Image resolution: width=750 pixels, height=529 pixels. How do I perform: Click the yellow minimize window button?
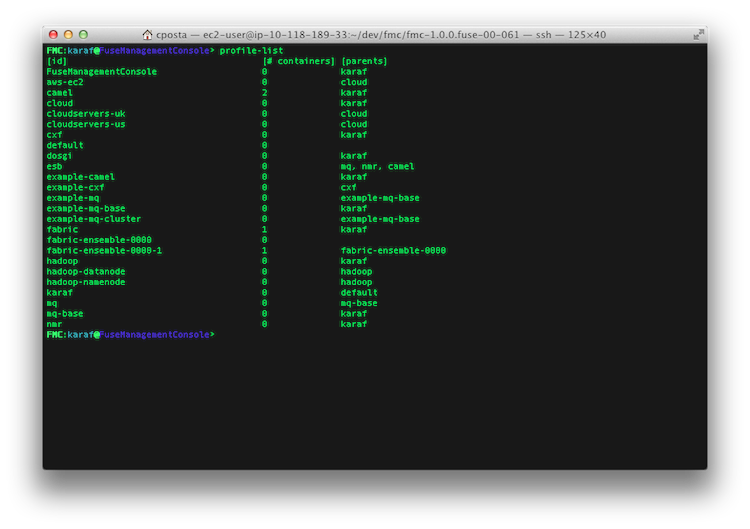pos(68,34)
